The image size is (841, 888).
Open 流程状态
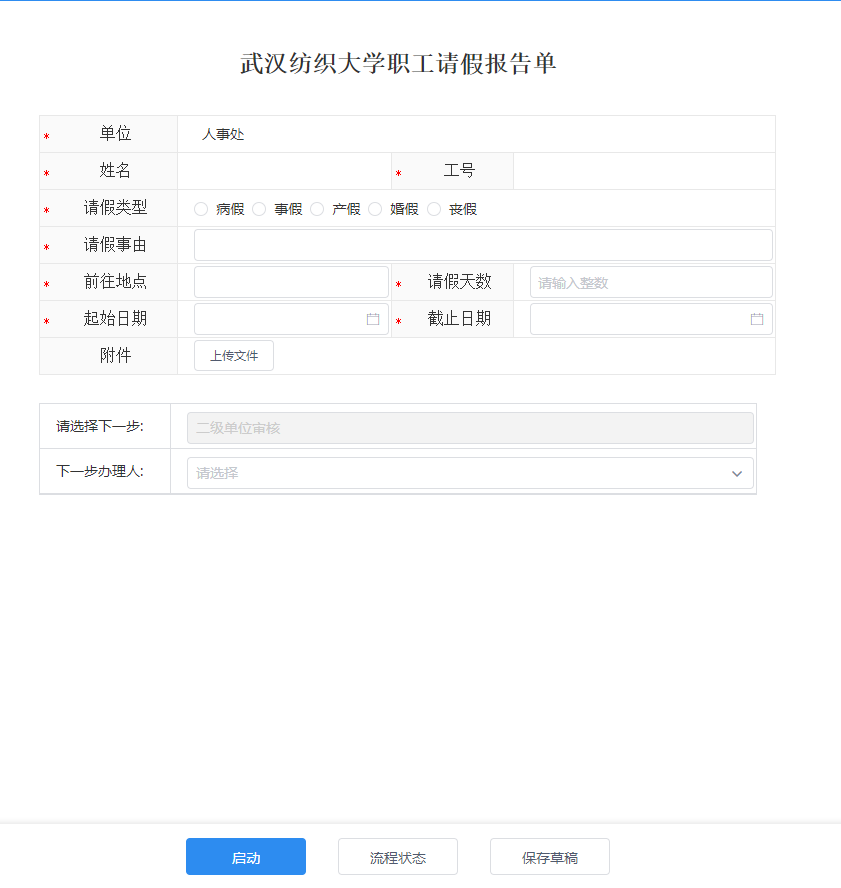pyautogui.click(x=398, y=856)
